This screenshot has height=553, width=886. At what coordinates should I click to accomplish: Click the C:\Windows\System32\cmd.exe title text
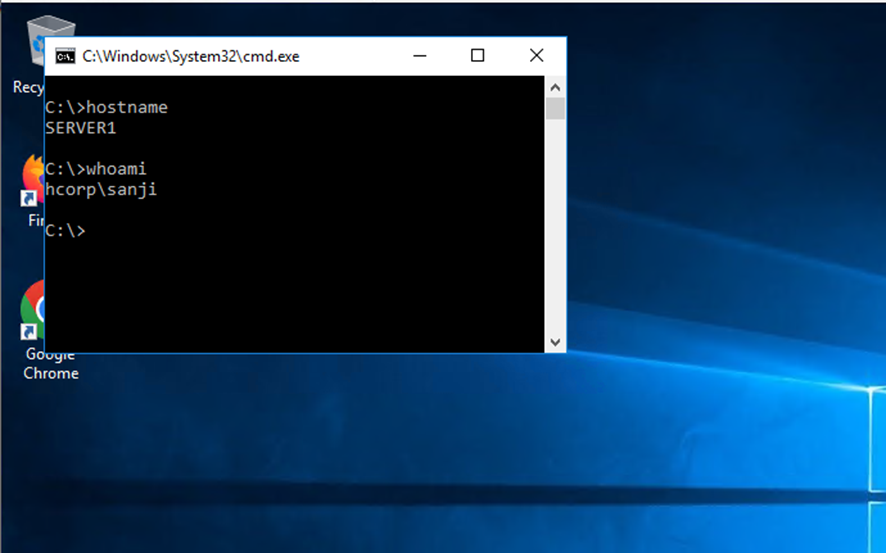pyautogui.click(x=190, y=57)
